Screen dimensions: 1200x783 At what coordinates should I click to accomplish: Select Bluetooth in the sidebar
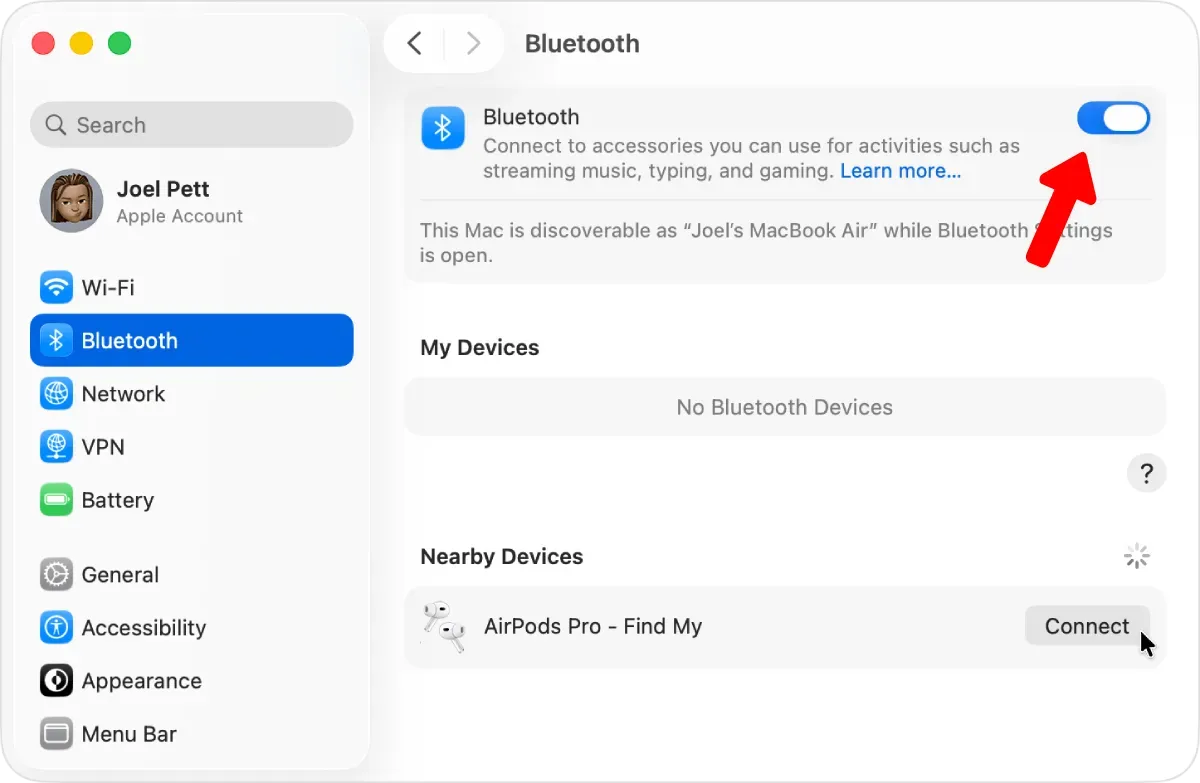coord(192,341)
